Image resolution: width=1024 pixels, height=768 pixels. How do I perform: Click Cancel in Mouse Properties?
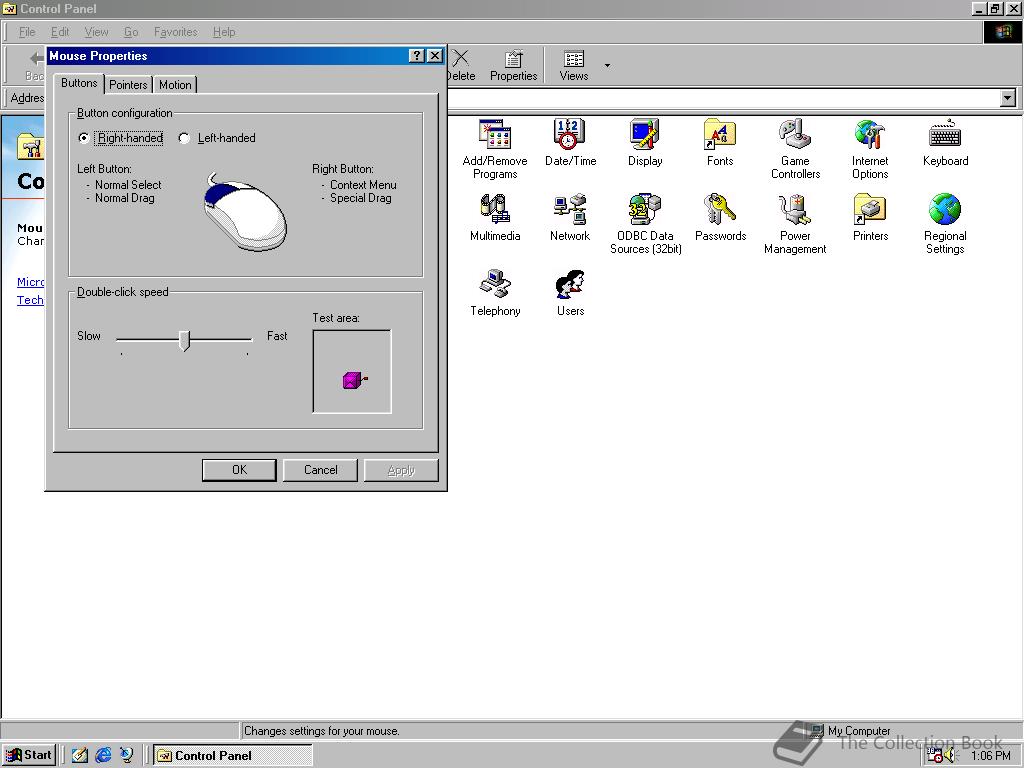320,470
